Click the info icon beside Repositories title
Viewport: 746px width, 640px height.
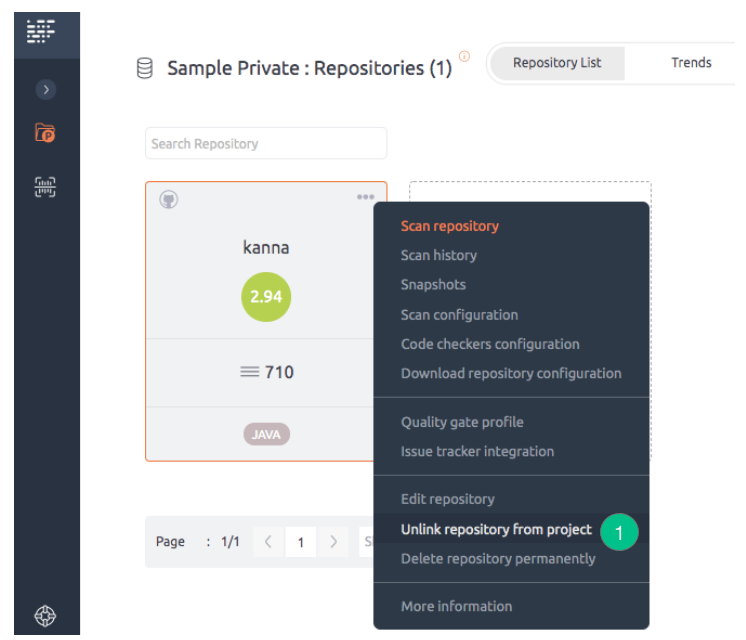pyautogui.click(x=464, y=56)
